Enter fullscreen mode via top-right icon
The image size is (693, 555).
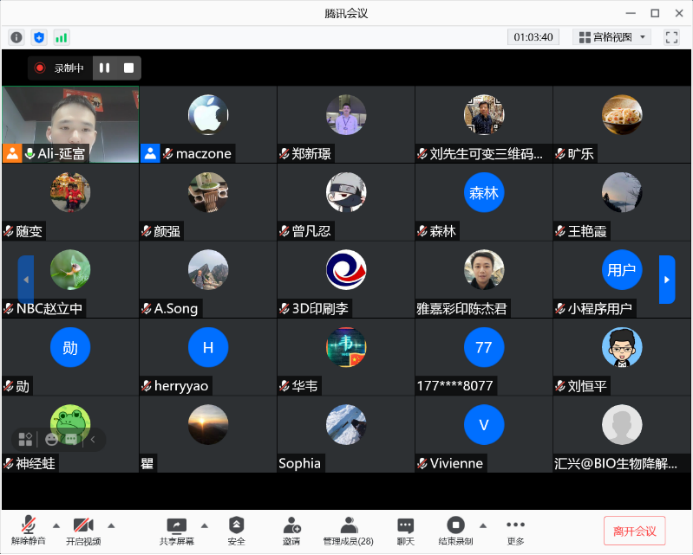pyautogui.click(x=671, y=37)
